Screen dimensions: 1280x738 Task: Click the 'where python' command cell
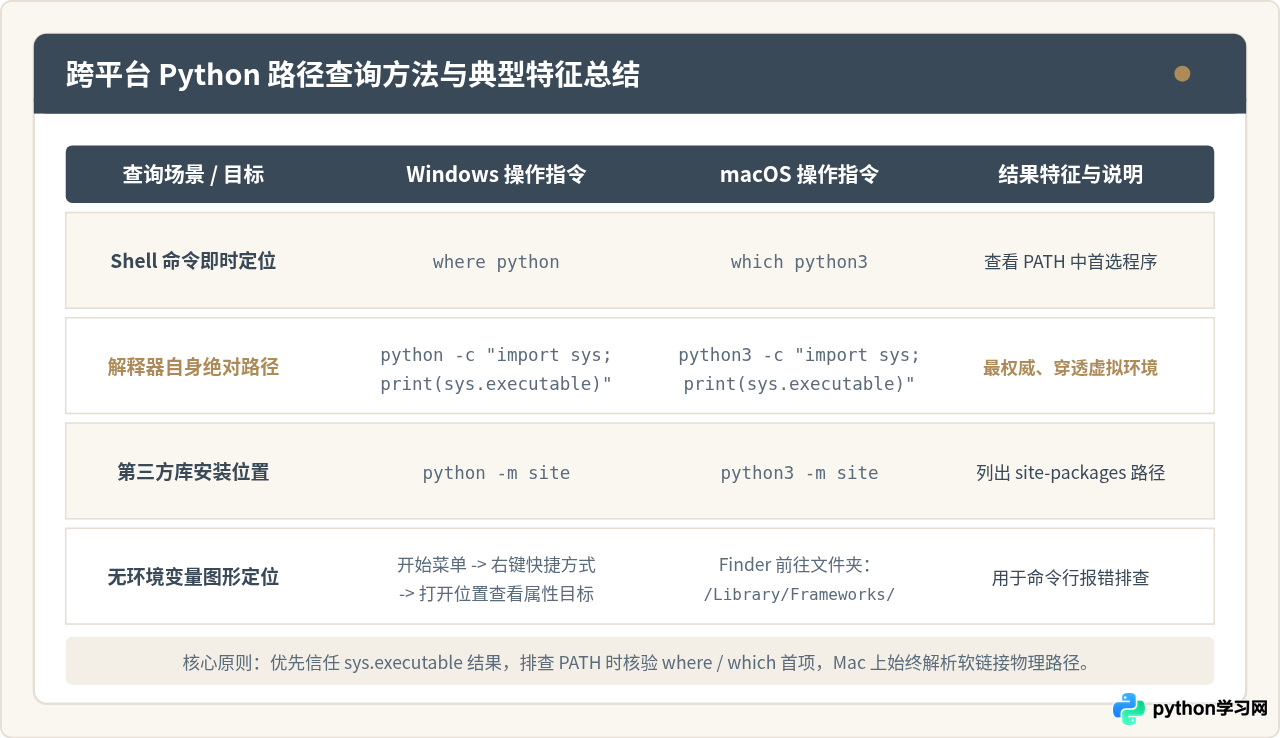[x=496, y=262]
